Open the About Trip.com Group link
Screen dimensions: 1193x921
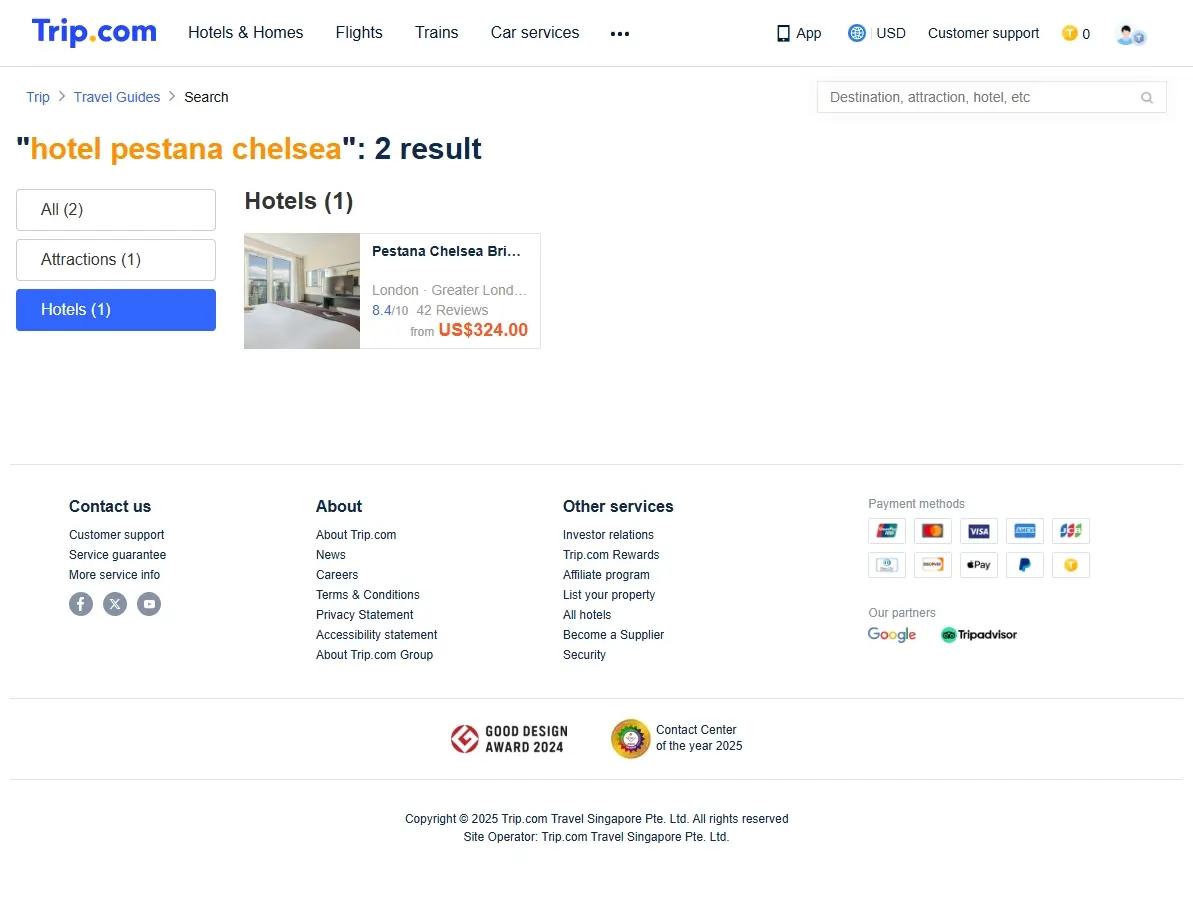coord(374,655)
